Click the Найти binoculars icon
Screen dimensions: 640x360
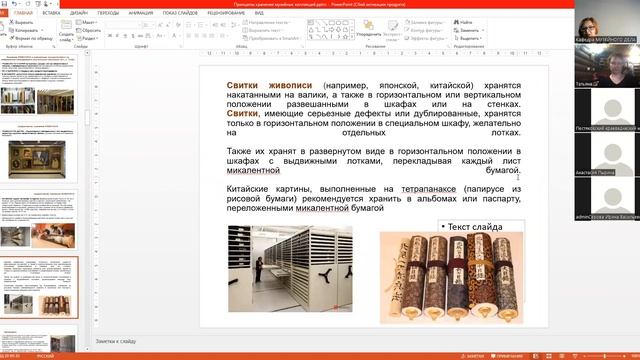click(x=456, y=22)
